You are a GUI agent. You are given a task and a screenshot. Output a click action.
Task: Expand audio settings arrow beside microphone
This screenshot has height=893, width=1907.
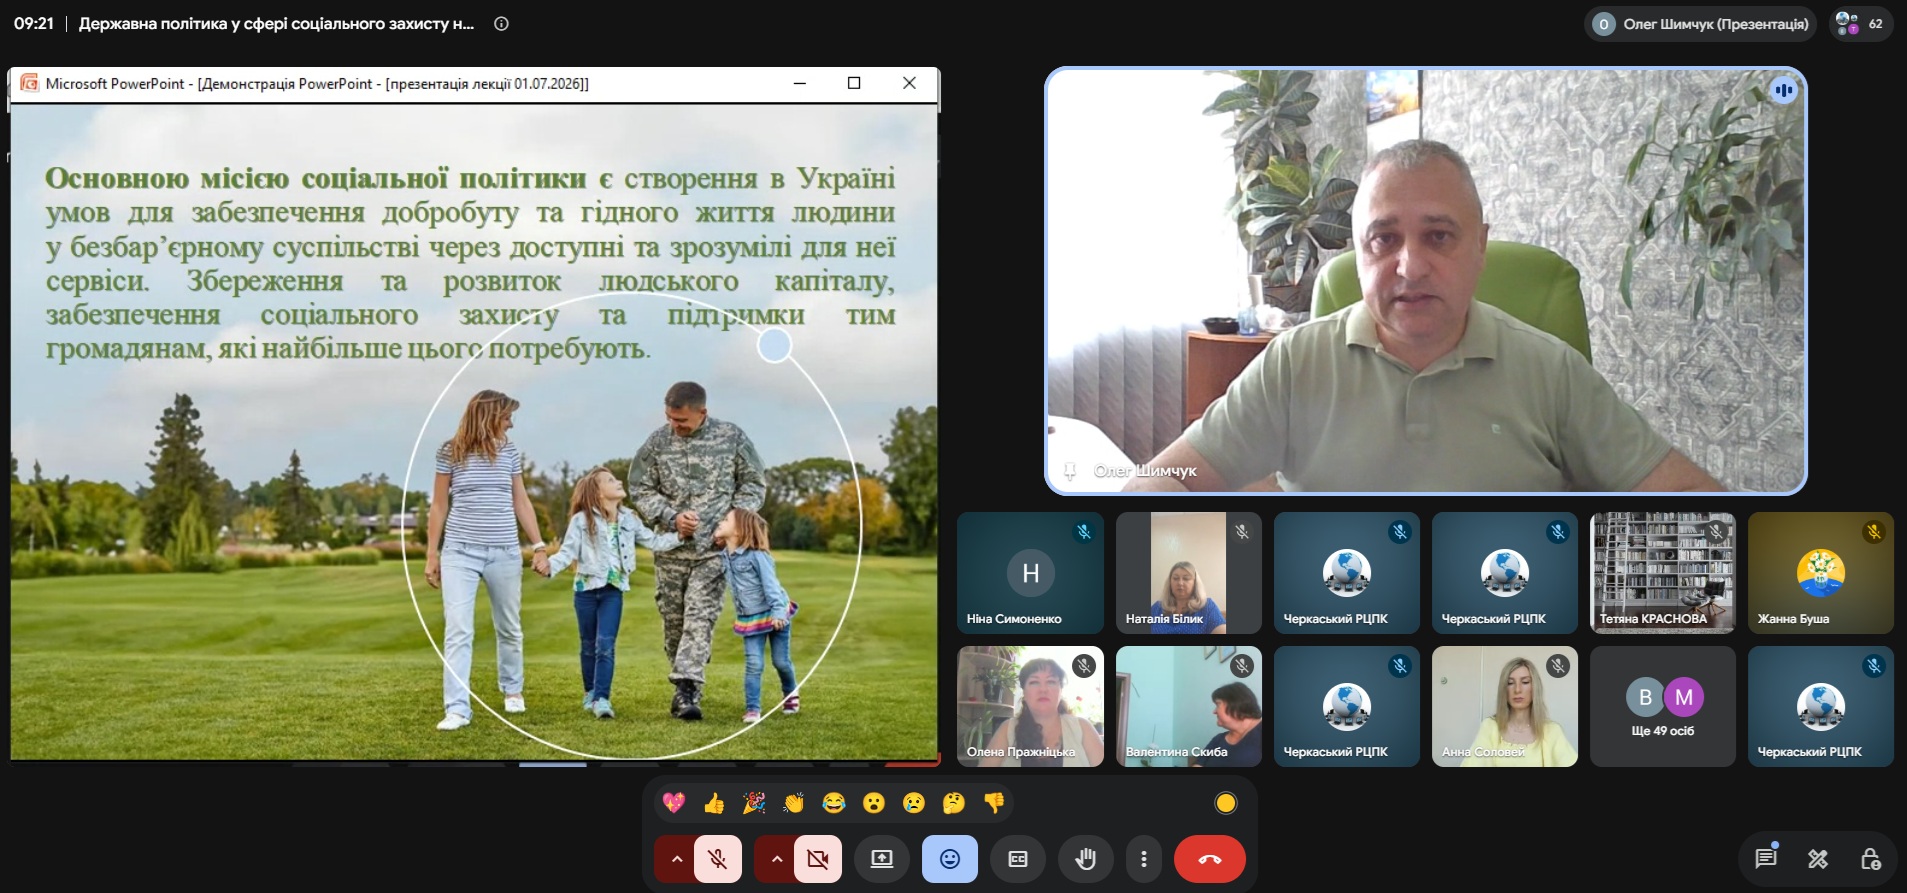coord(676,859)
